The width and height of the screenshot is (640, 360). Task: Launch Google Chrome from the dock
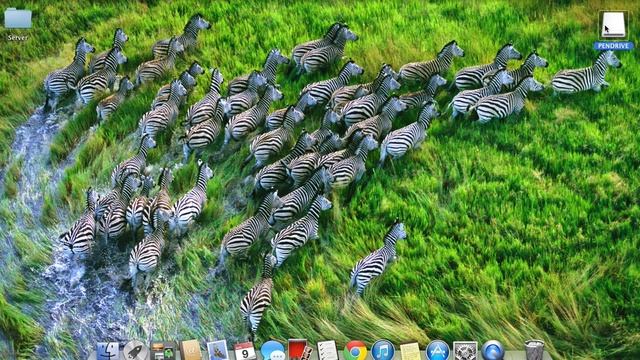point(355,351)
